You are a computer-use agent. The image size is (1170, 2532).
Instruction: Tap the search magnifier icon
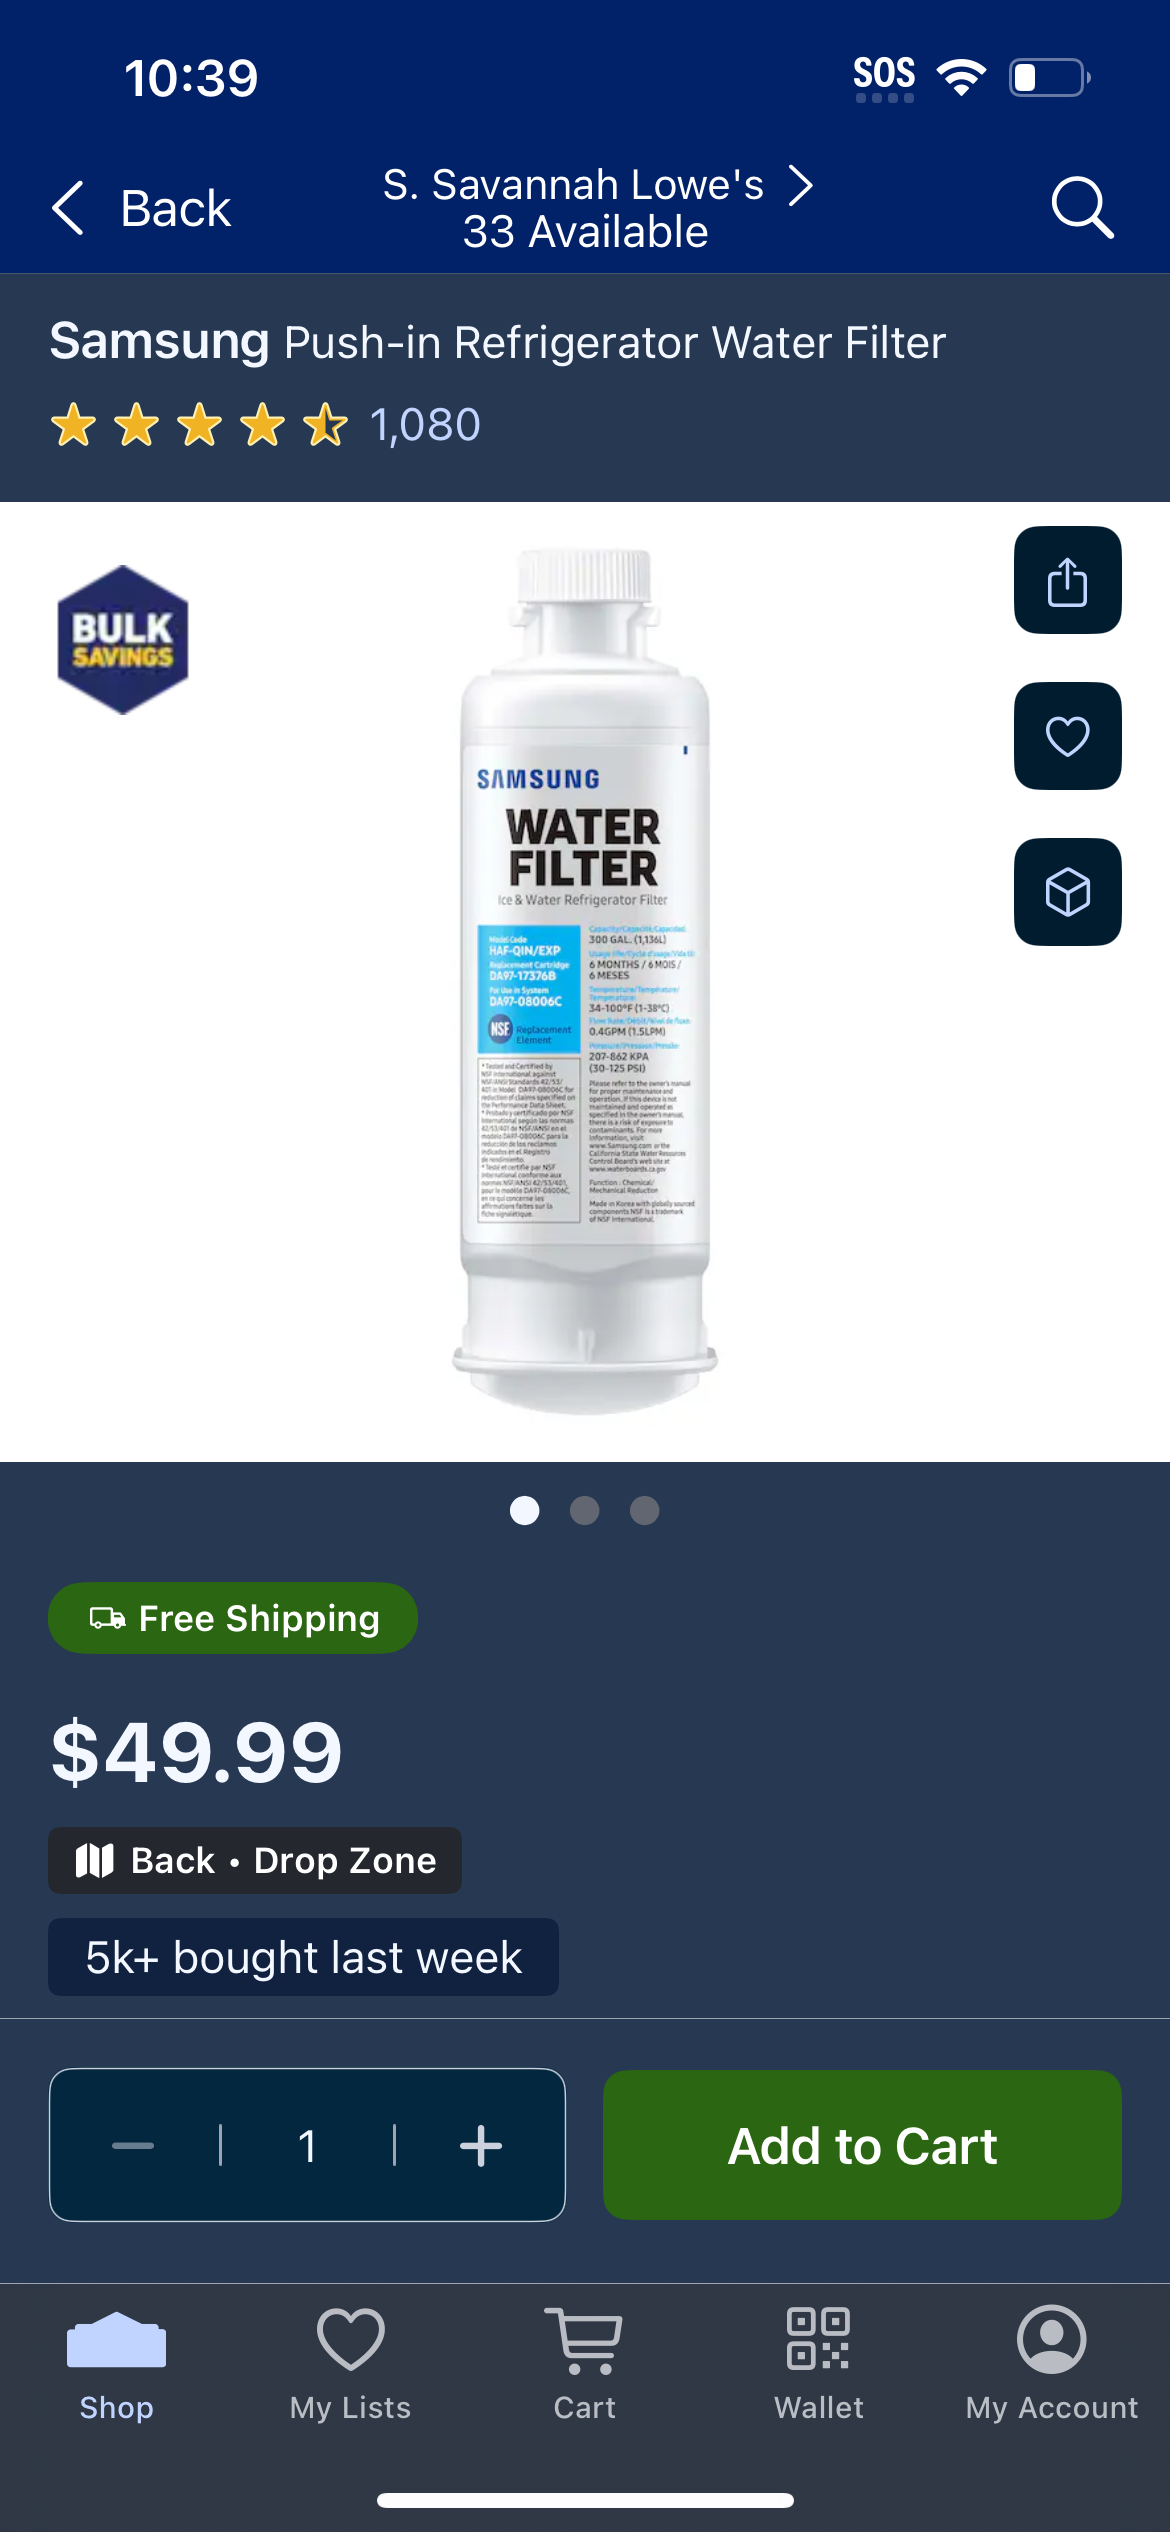coord(1082,208)
